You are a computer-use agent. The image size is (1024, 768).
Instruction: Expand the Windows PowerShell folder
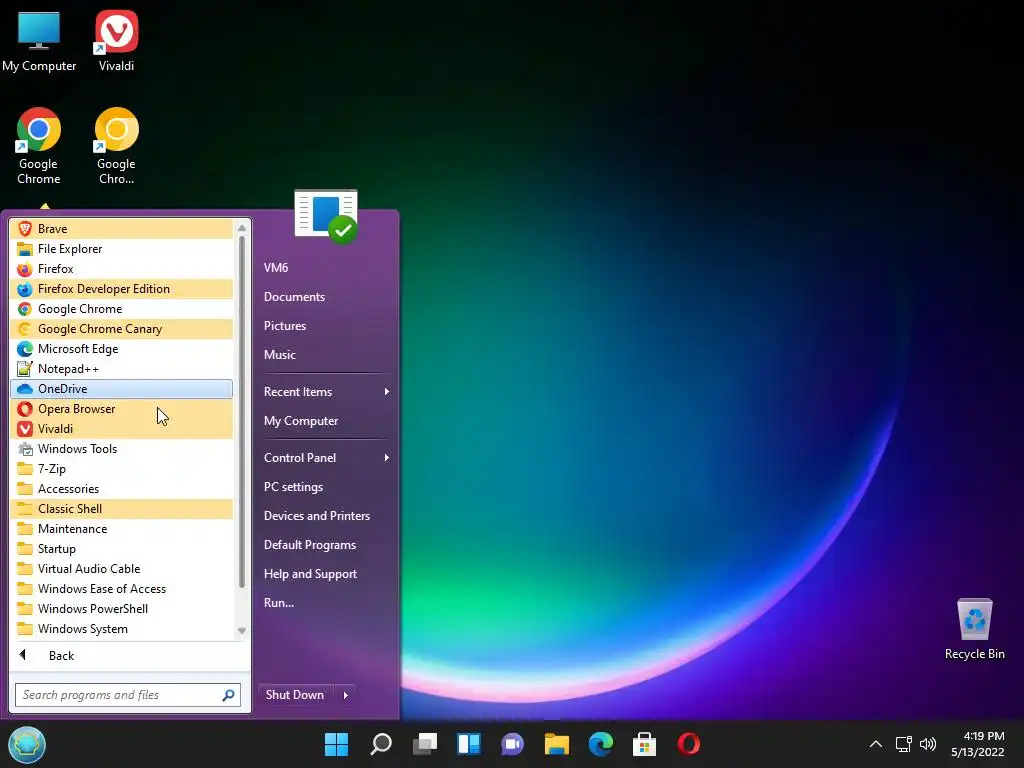(121, 609)
